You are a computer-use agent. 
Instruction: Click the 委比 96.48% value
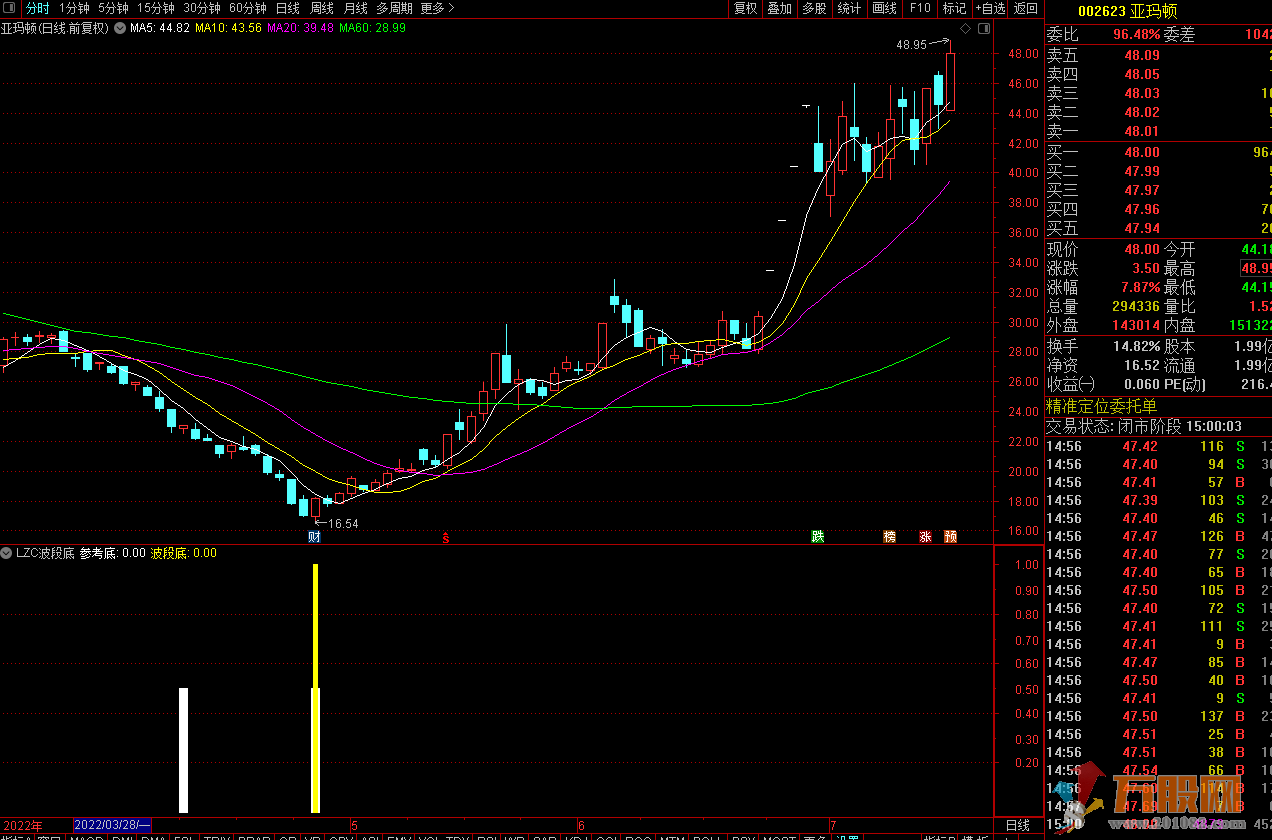(x=1137, y=34)
